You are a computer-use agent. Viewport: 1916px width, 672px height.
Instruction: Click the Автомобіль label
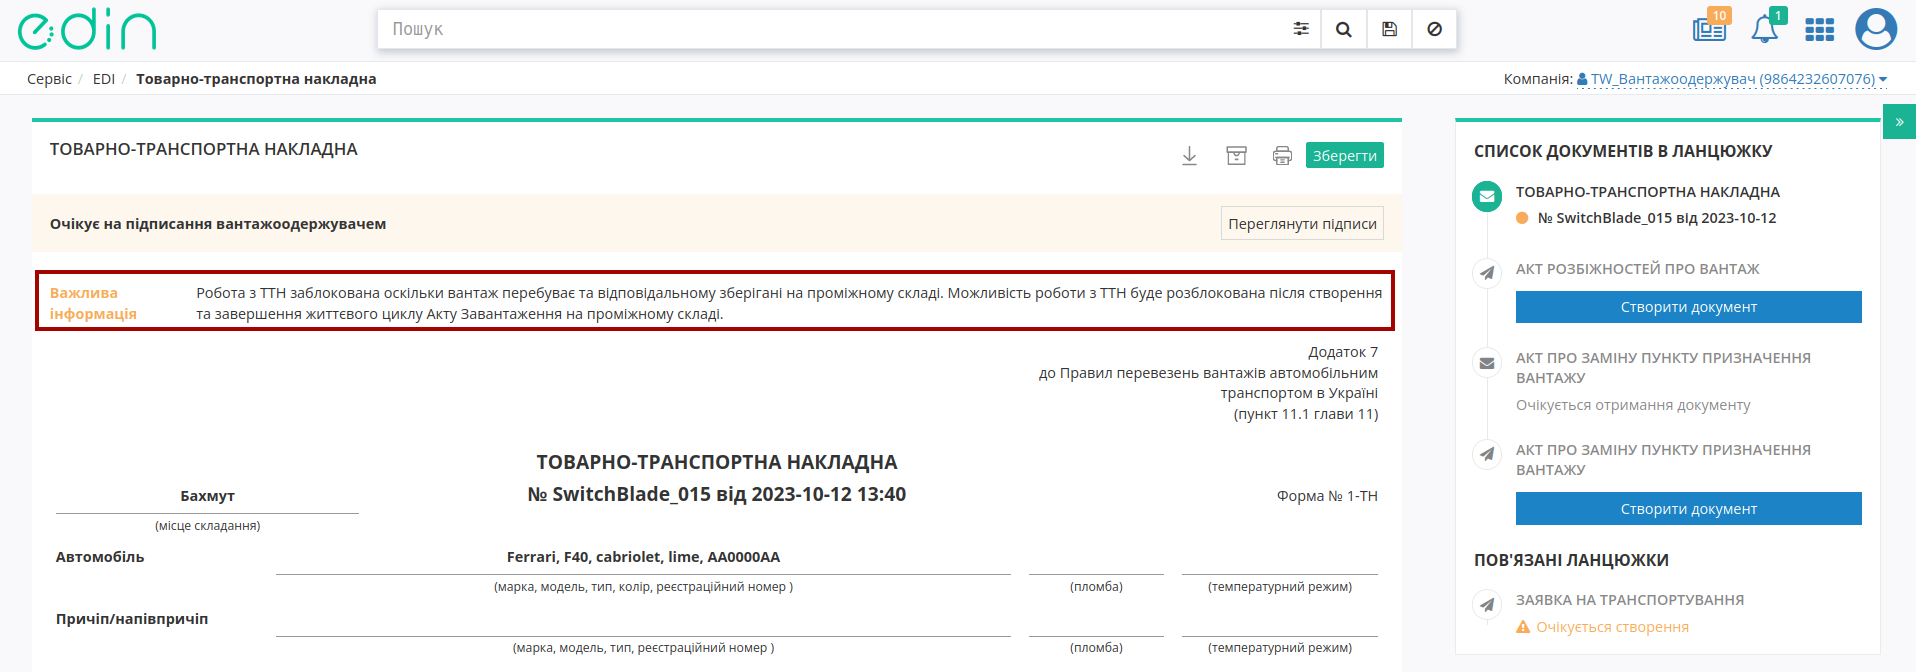[100, 557]
